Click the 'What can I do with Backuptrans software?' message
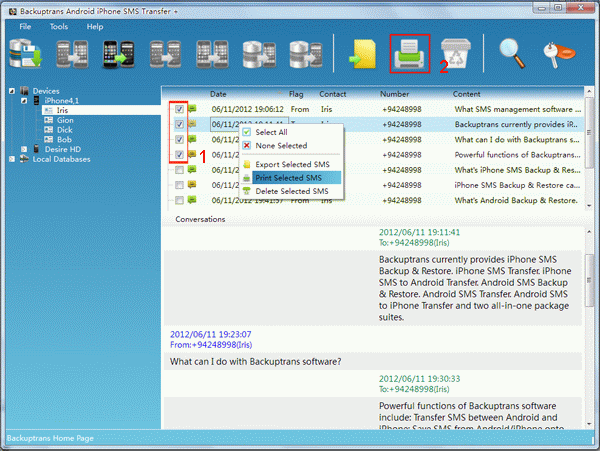600x451 pixels. 255,361
